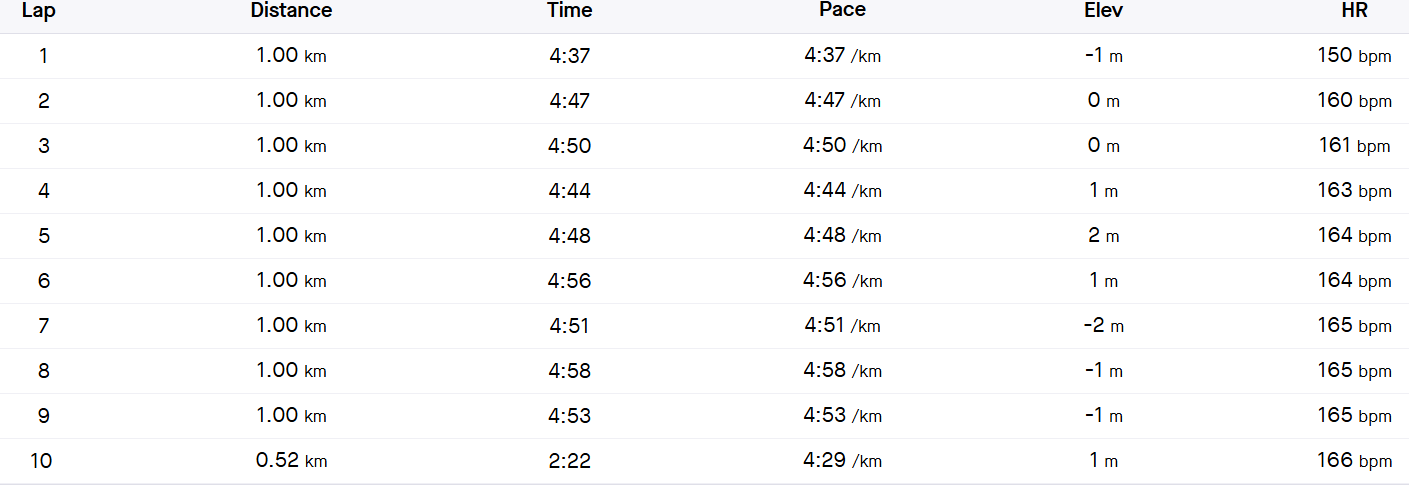This screenshot has width=1409, height=495.
Task: Click the Elev column header
Action: tap(1103, 11)
